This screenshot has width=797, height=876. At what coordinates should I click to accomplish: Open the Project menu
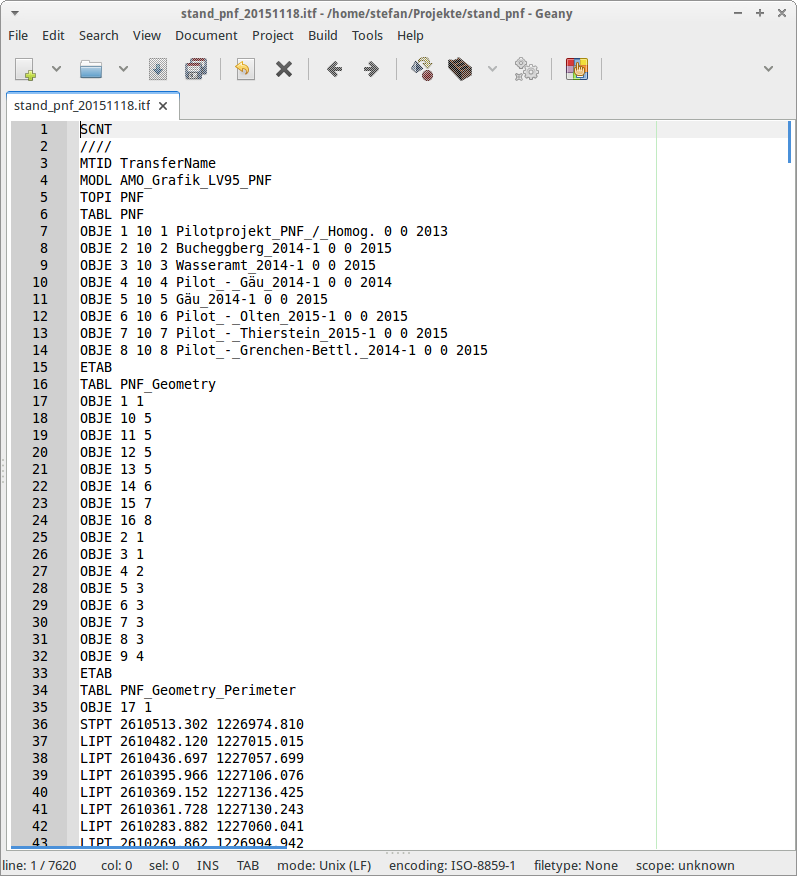[273, 36]
